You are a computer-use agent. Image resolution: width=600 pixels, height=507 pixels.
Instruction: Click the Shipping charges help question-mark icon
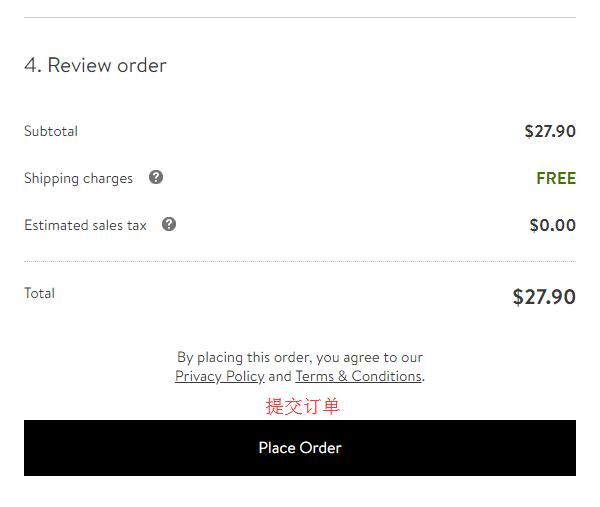[156, 177]
